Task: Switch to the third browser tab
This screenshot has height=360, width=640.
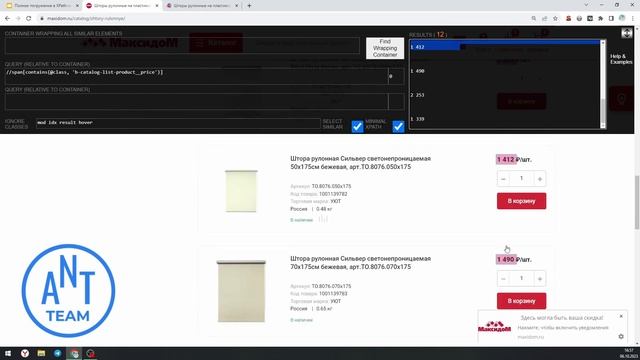Action: click(202, 6)
